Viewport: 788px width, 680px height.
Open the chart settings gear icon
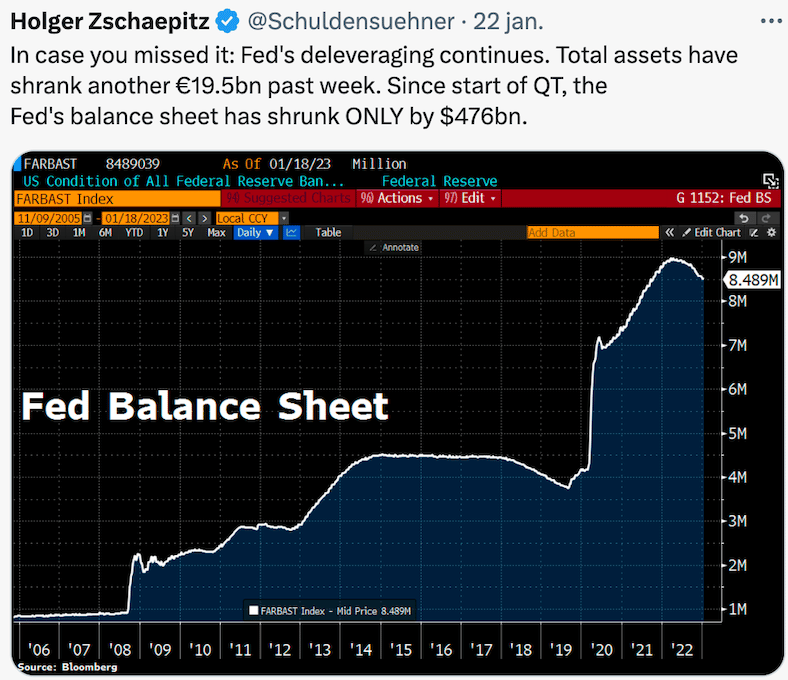point(771,233)
